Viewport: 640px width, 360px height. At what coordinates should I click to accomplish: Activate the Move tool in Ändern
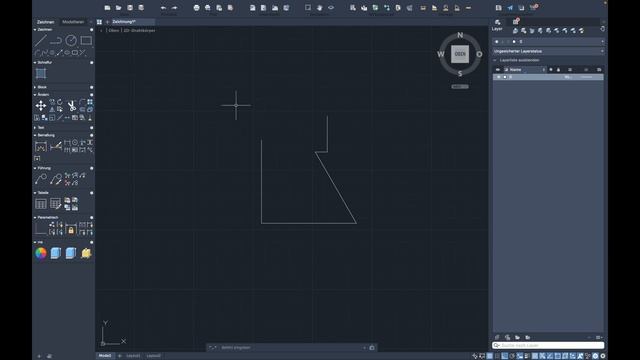click(x=41, y=106)
